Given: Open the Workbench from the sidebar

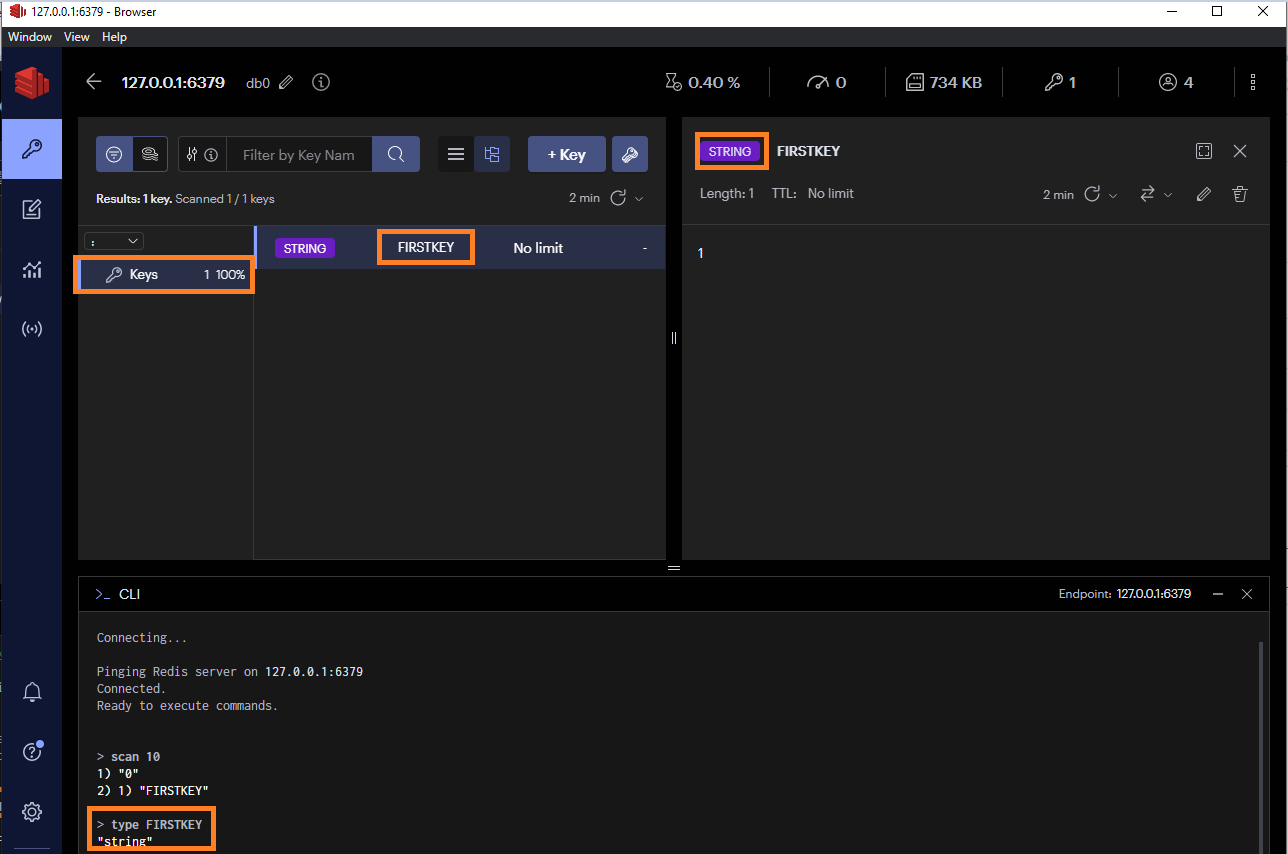Looking at the screenshot, I should pyautogui.click(x=31, y=209).
